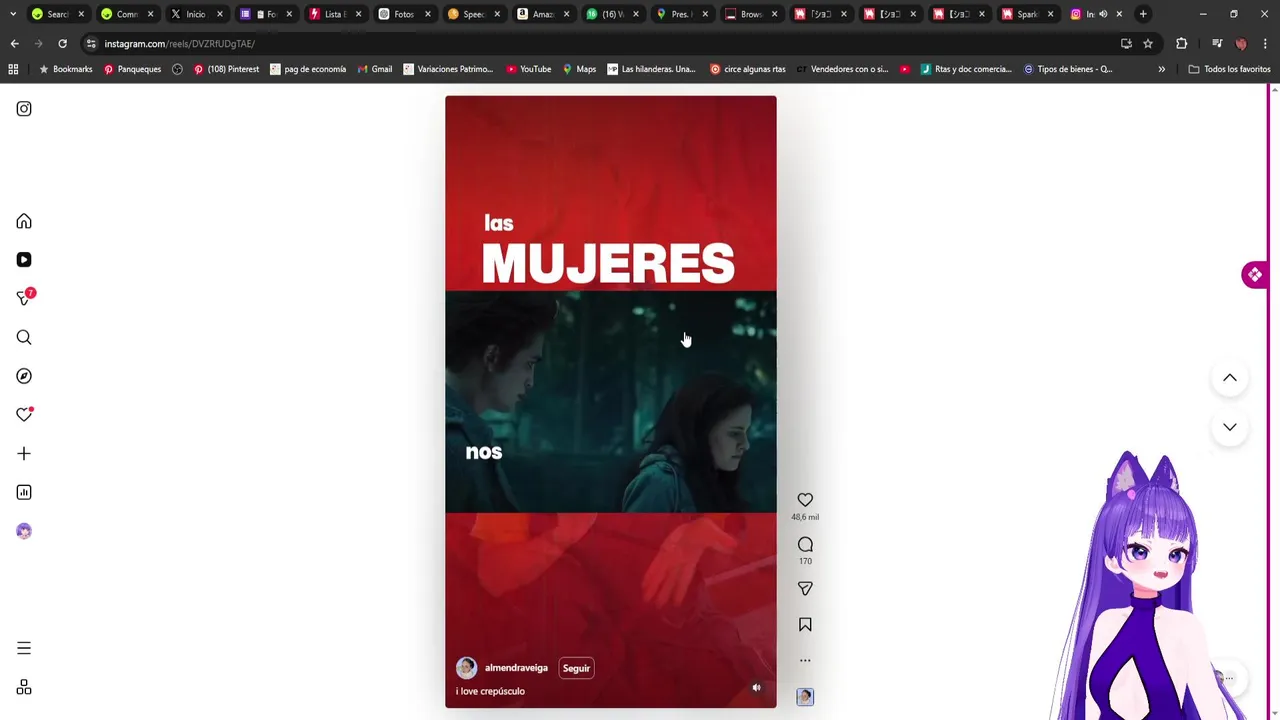Image resolution: width=1280 pixels, height=720 pixels.
Task: Open the Panqueques bookmark
Action: [x=132, y=69]
